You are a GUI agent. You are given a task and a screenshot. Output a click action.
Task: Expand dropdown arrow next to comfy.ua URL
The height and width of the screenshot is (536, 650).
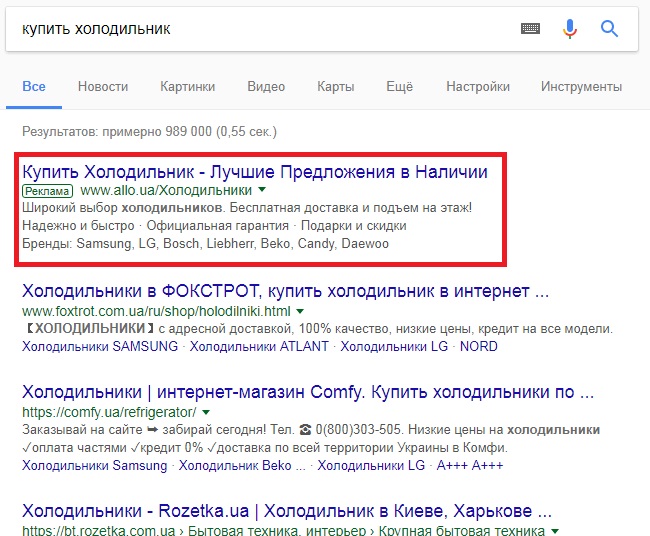pos(206,412)
